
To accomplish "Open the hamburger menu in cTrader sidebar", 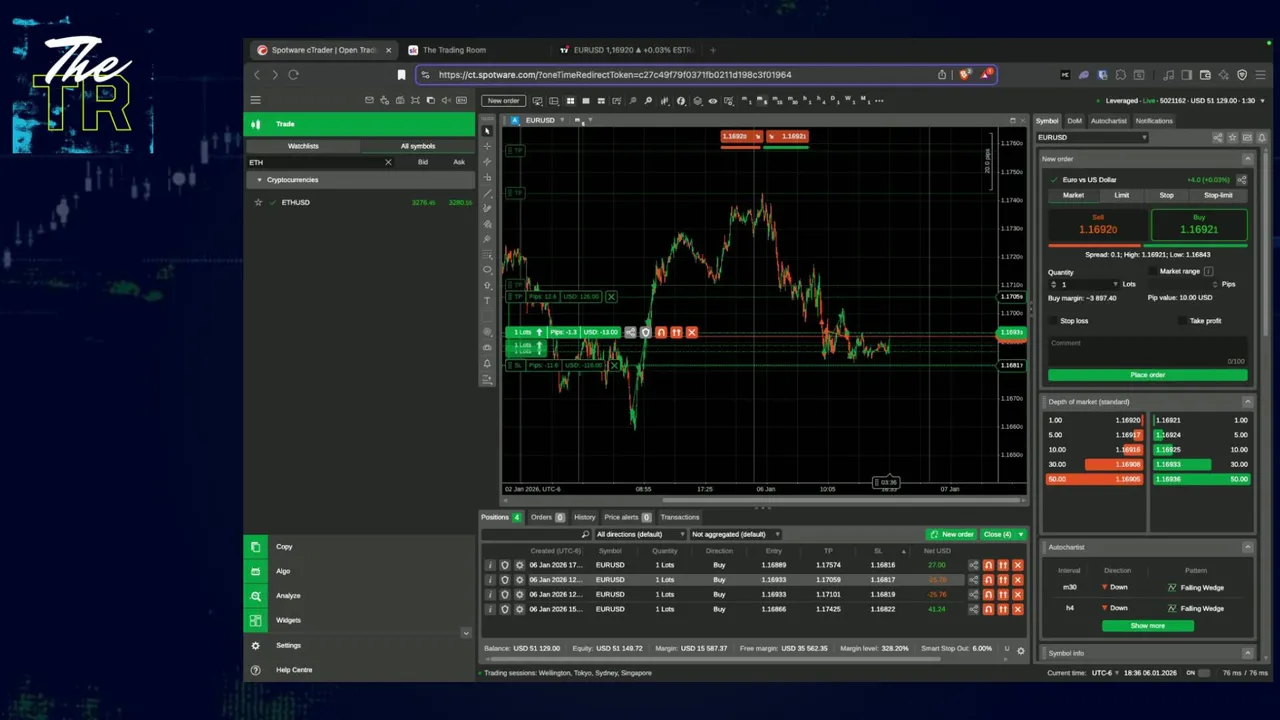I will pos(255,100).
